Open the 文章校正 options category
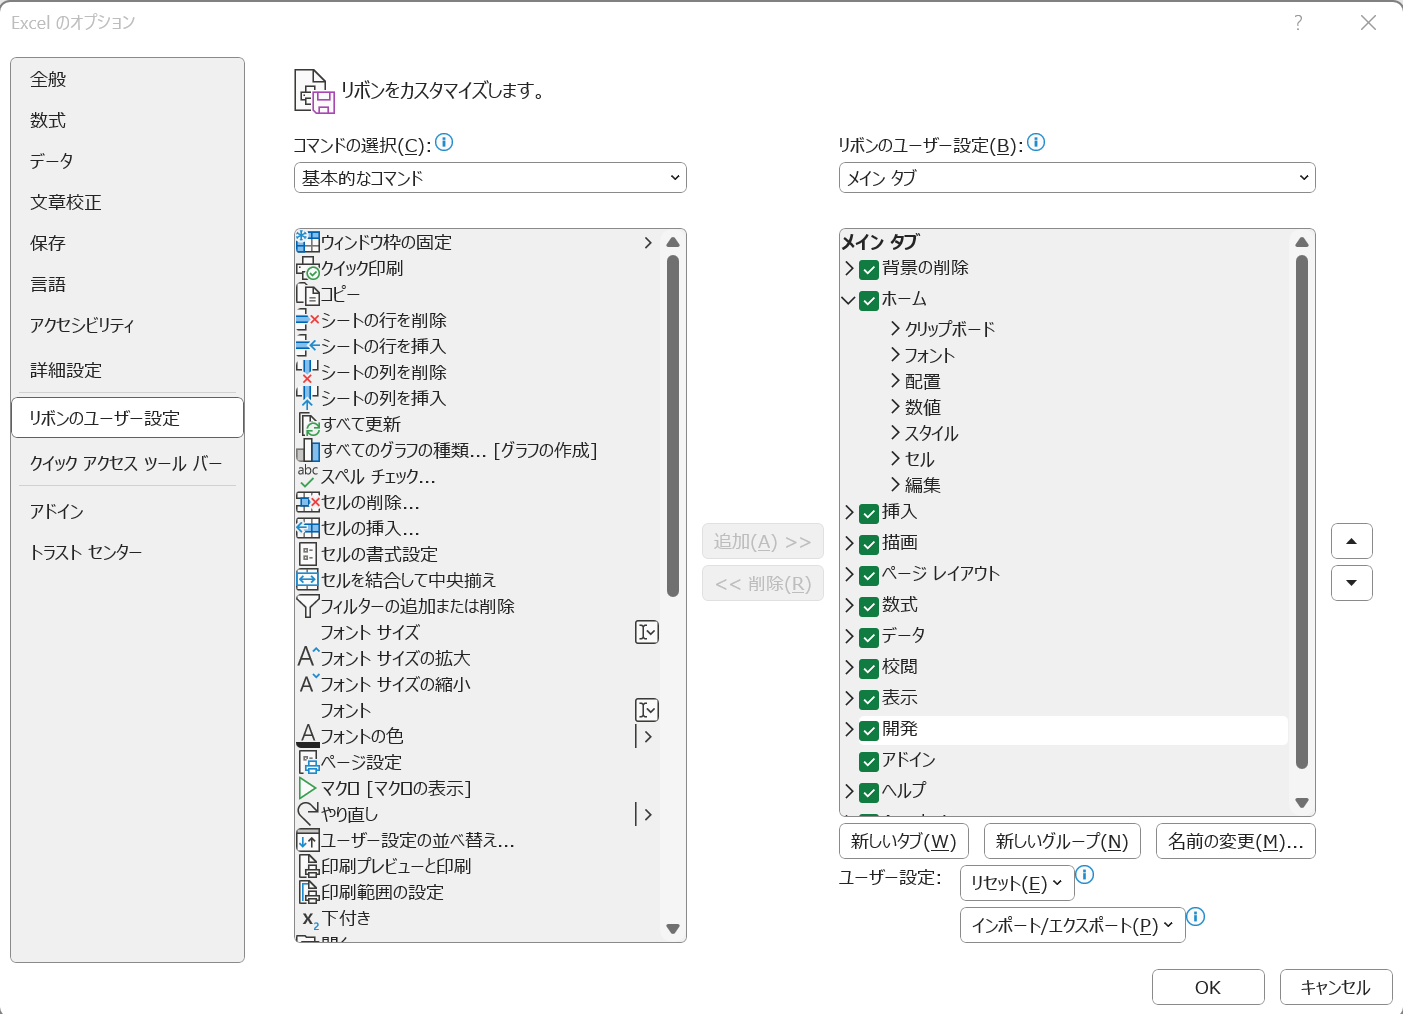The width and height of the screenshot is (1403, 1014). tap(127, 202)
